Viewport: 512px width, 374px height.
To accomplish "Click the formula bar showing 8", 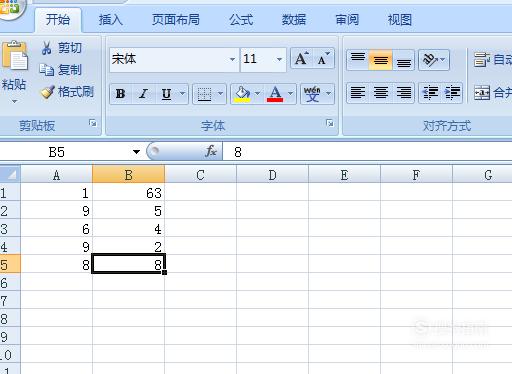I will [x=367, y=152].
